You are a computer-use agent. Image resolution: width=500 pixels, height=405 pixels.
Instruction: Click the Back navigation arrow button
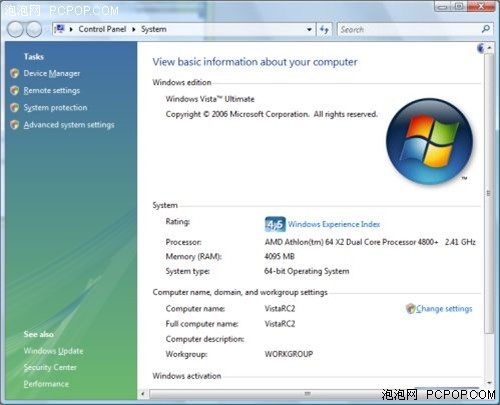coord(15,30)
